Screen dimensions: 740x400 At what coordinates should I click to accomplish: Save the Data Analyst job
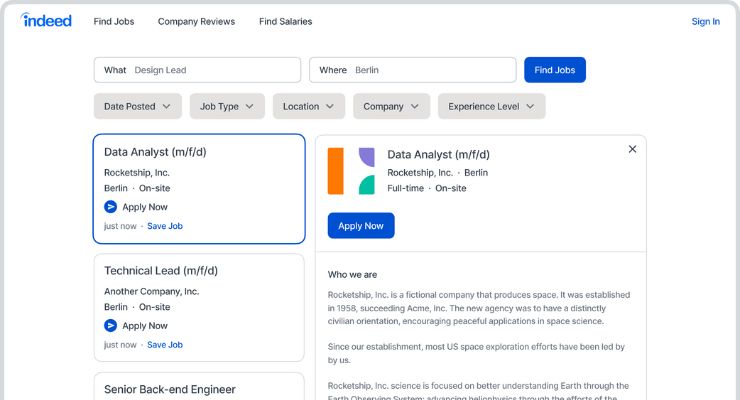(165, 226)
